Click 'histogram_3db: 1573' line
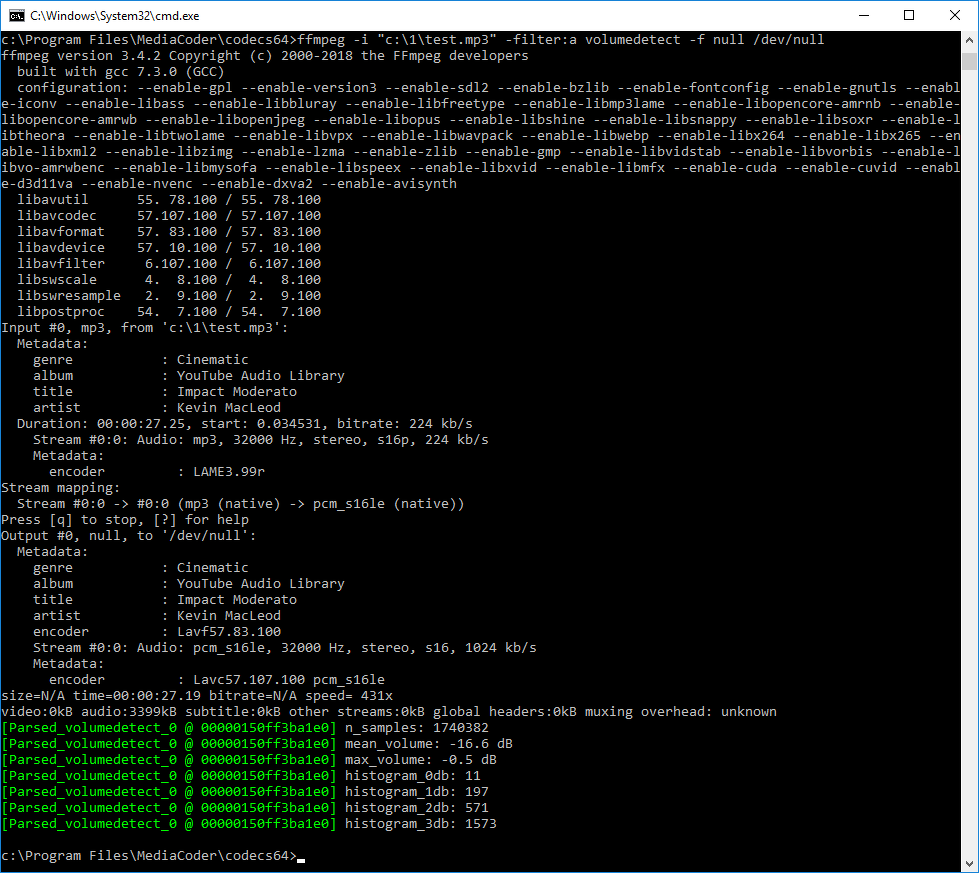The height and width of the screenshot is (873, 979). 249,824
